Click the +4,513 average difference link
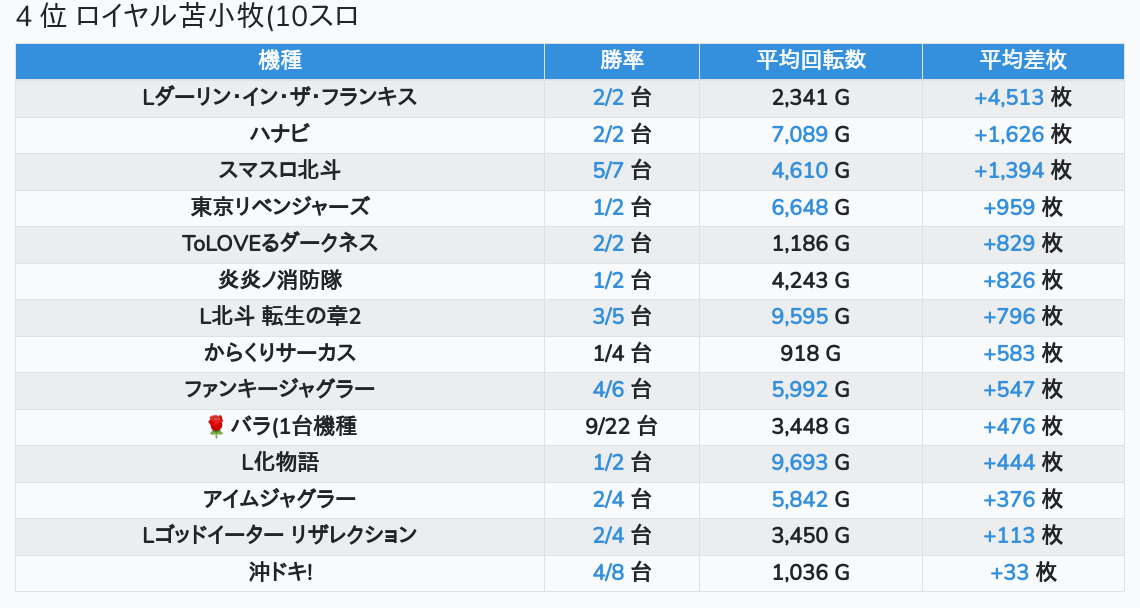The width and height of the screenshot is (1140, 608). pos(1008,98)
